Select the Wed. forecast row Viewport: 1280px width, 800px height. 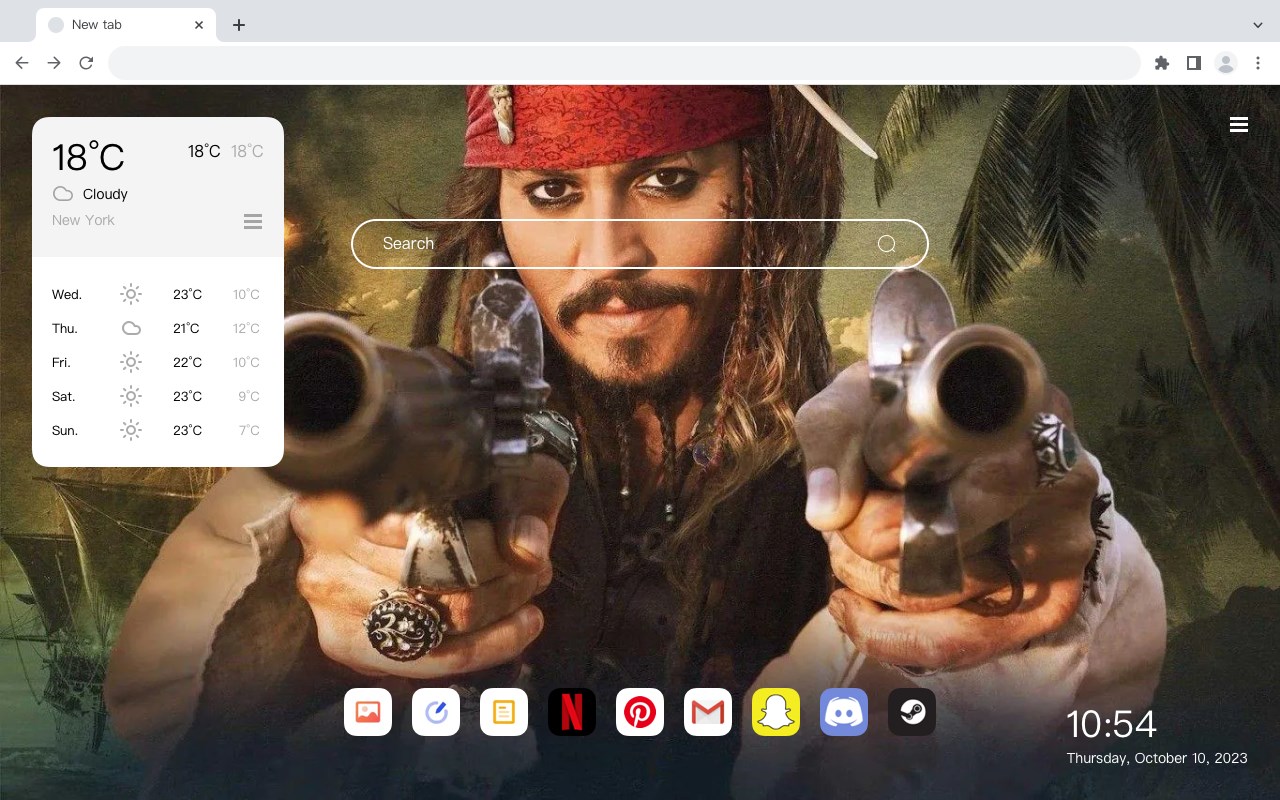coord(158,294)
